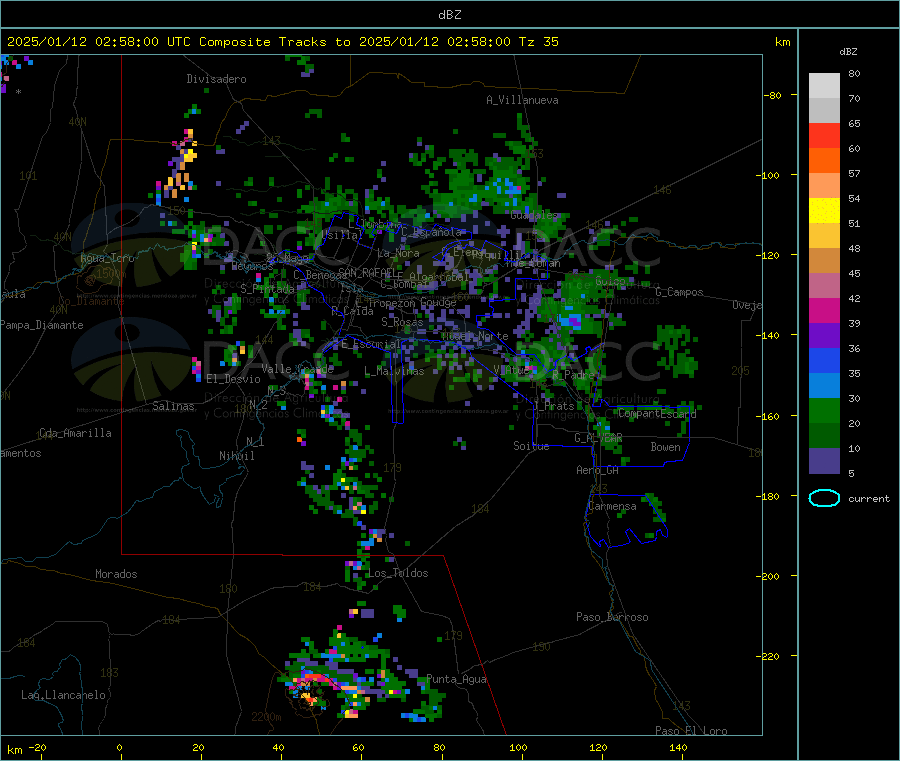Click the cyan 'current' track ellipse icon

coord(824,498)
